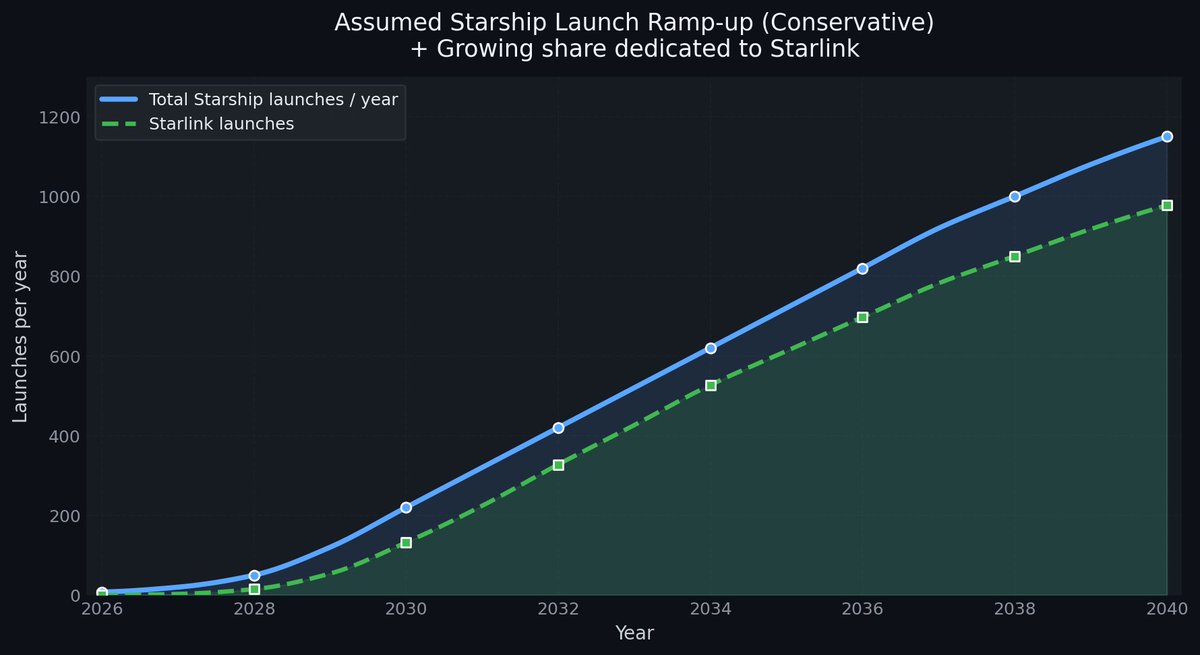Select the blue circle data point at 2030
The image size is (1200, 655).
pos(406,508)
